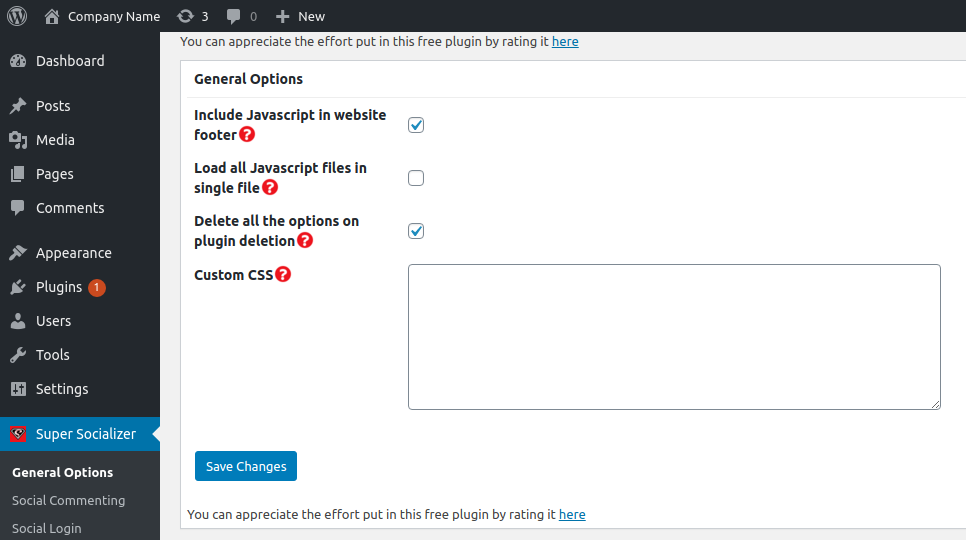
Task: Enable Load all Javascript files in single file
Action: (x=416, y=178)
